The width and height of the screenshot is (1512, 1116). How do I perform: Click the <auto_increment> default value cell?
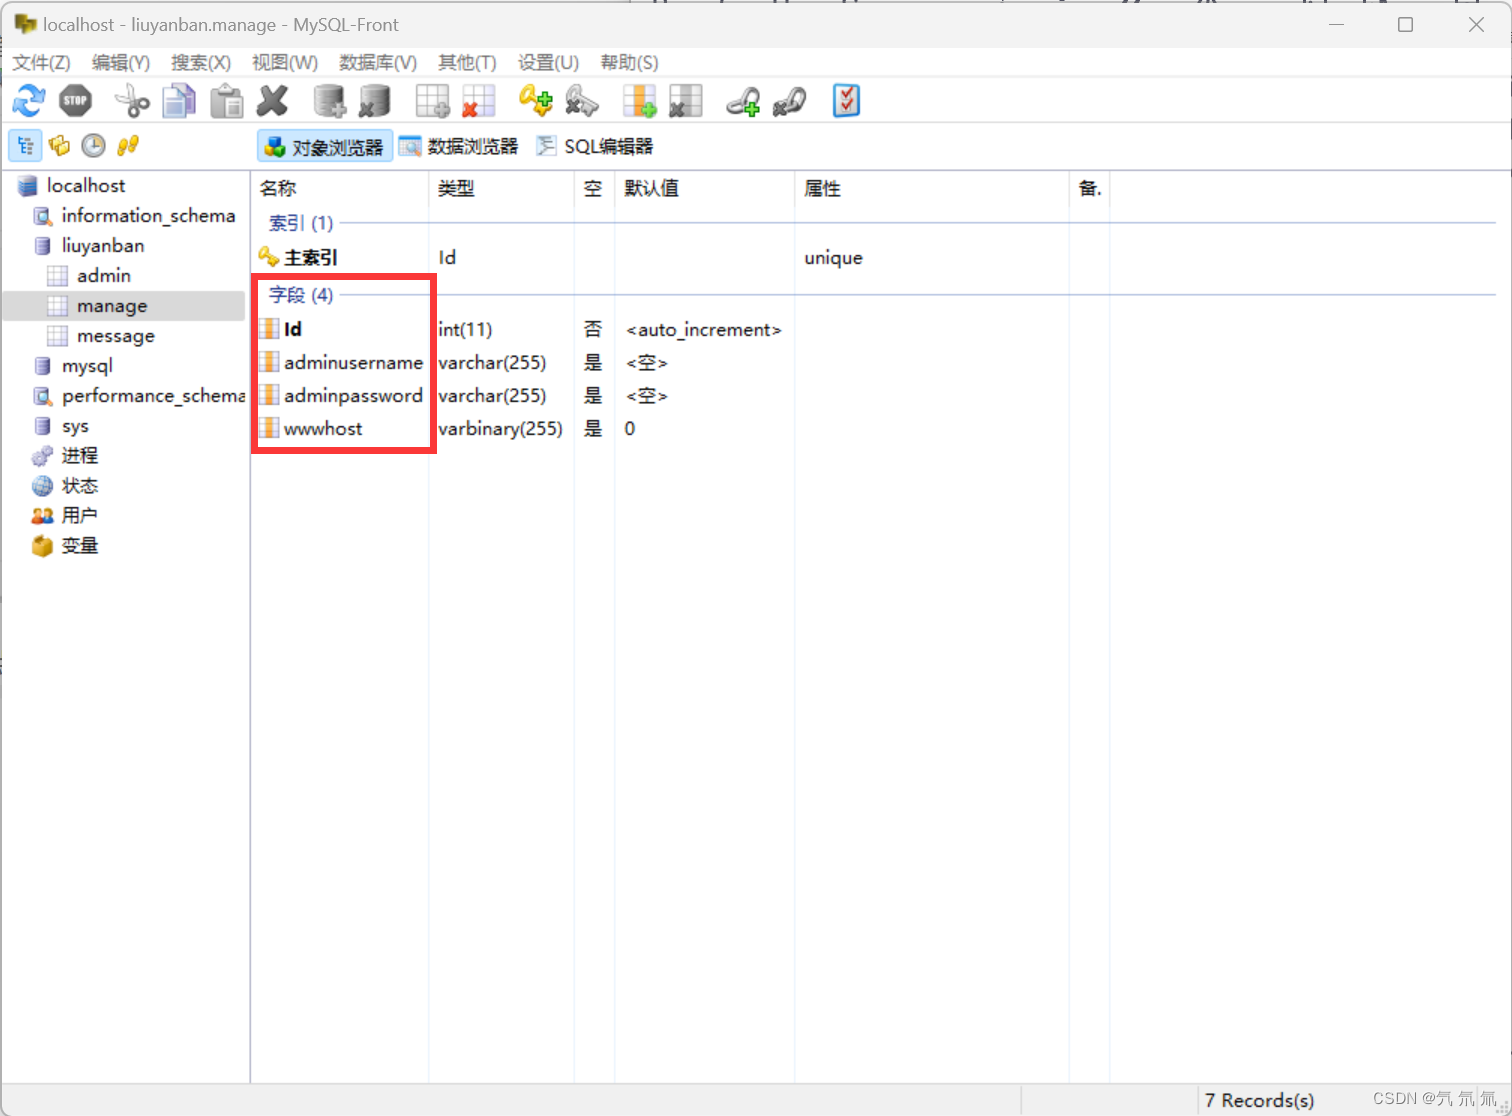pyautogui.click(x=704, y=329)
